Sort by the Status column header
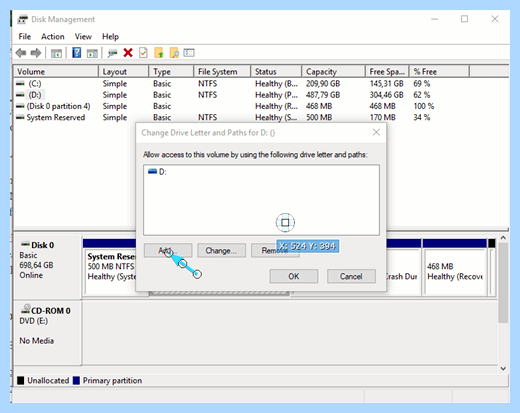Image resolution: width=520 pixels, height=413 pixels. (276, 71)
